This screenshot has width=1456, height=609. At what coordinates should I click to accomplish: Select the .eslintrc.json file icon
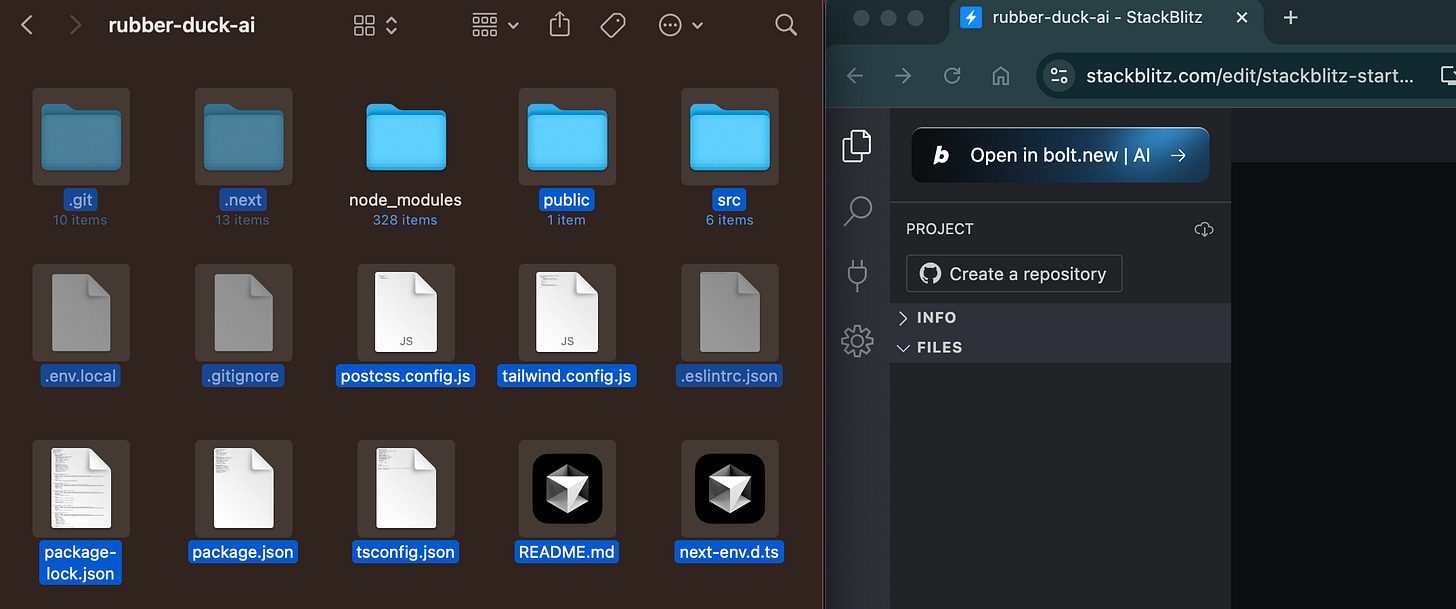coord(730,312)
